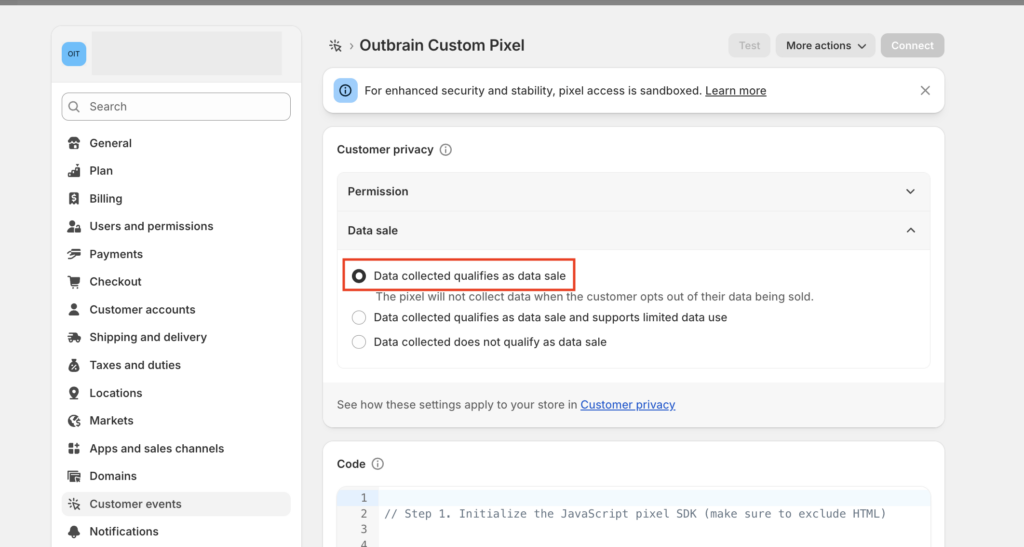Click the Payments hand icon
Viewport: 1024px width, 547px height.
[74, 254]
